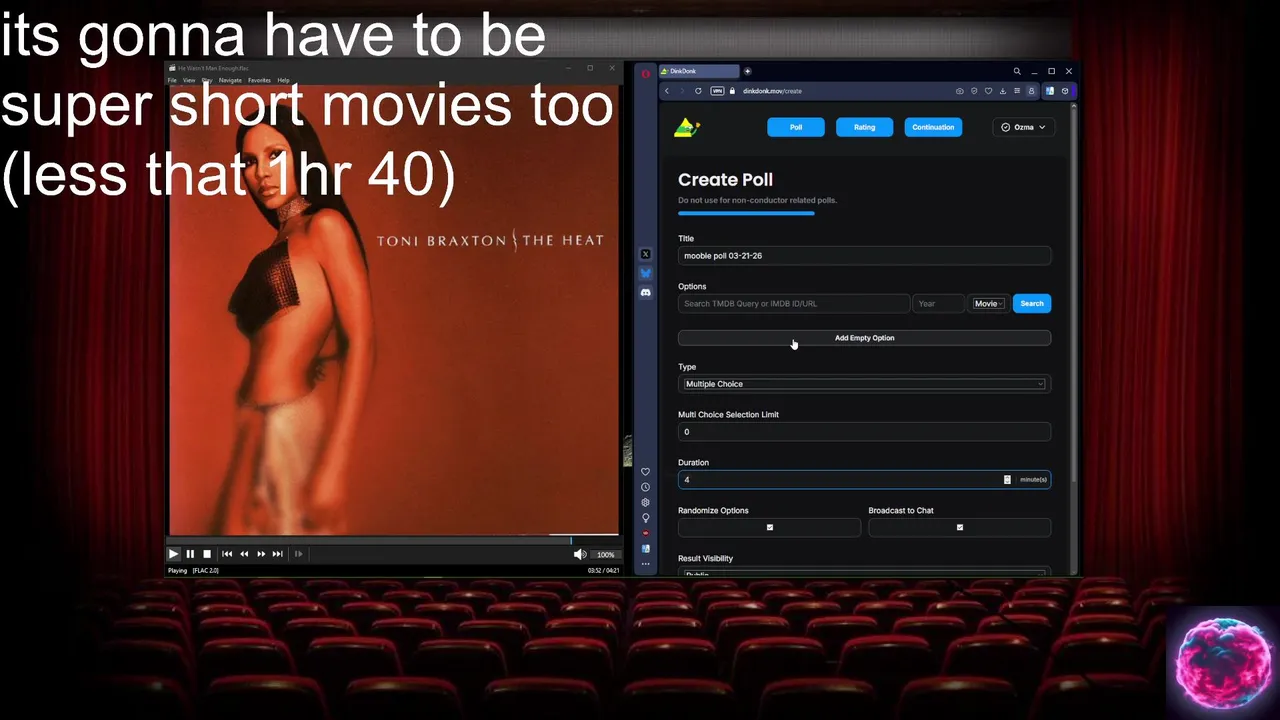Rewind (decrease speed) in media player
This screenshot has height=720, width=1280.
click(x=244, y=554)
